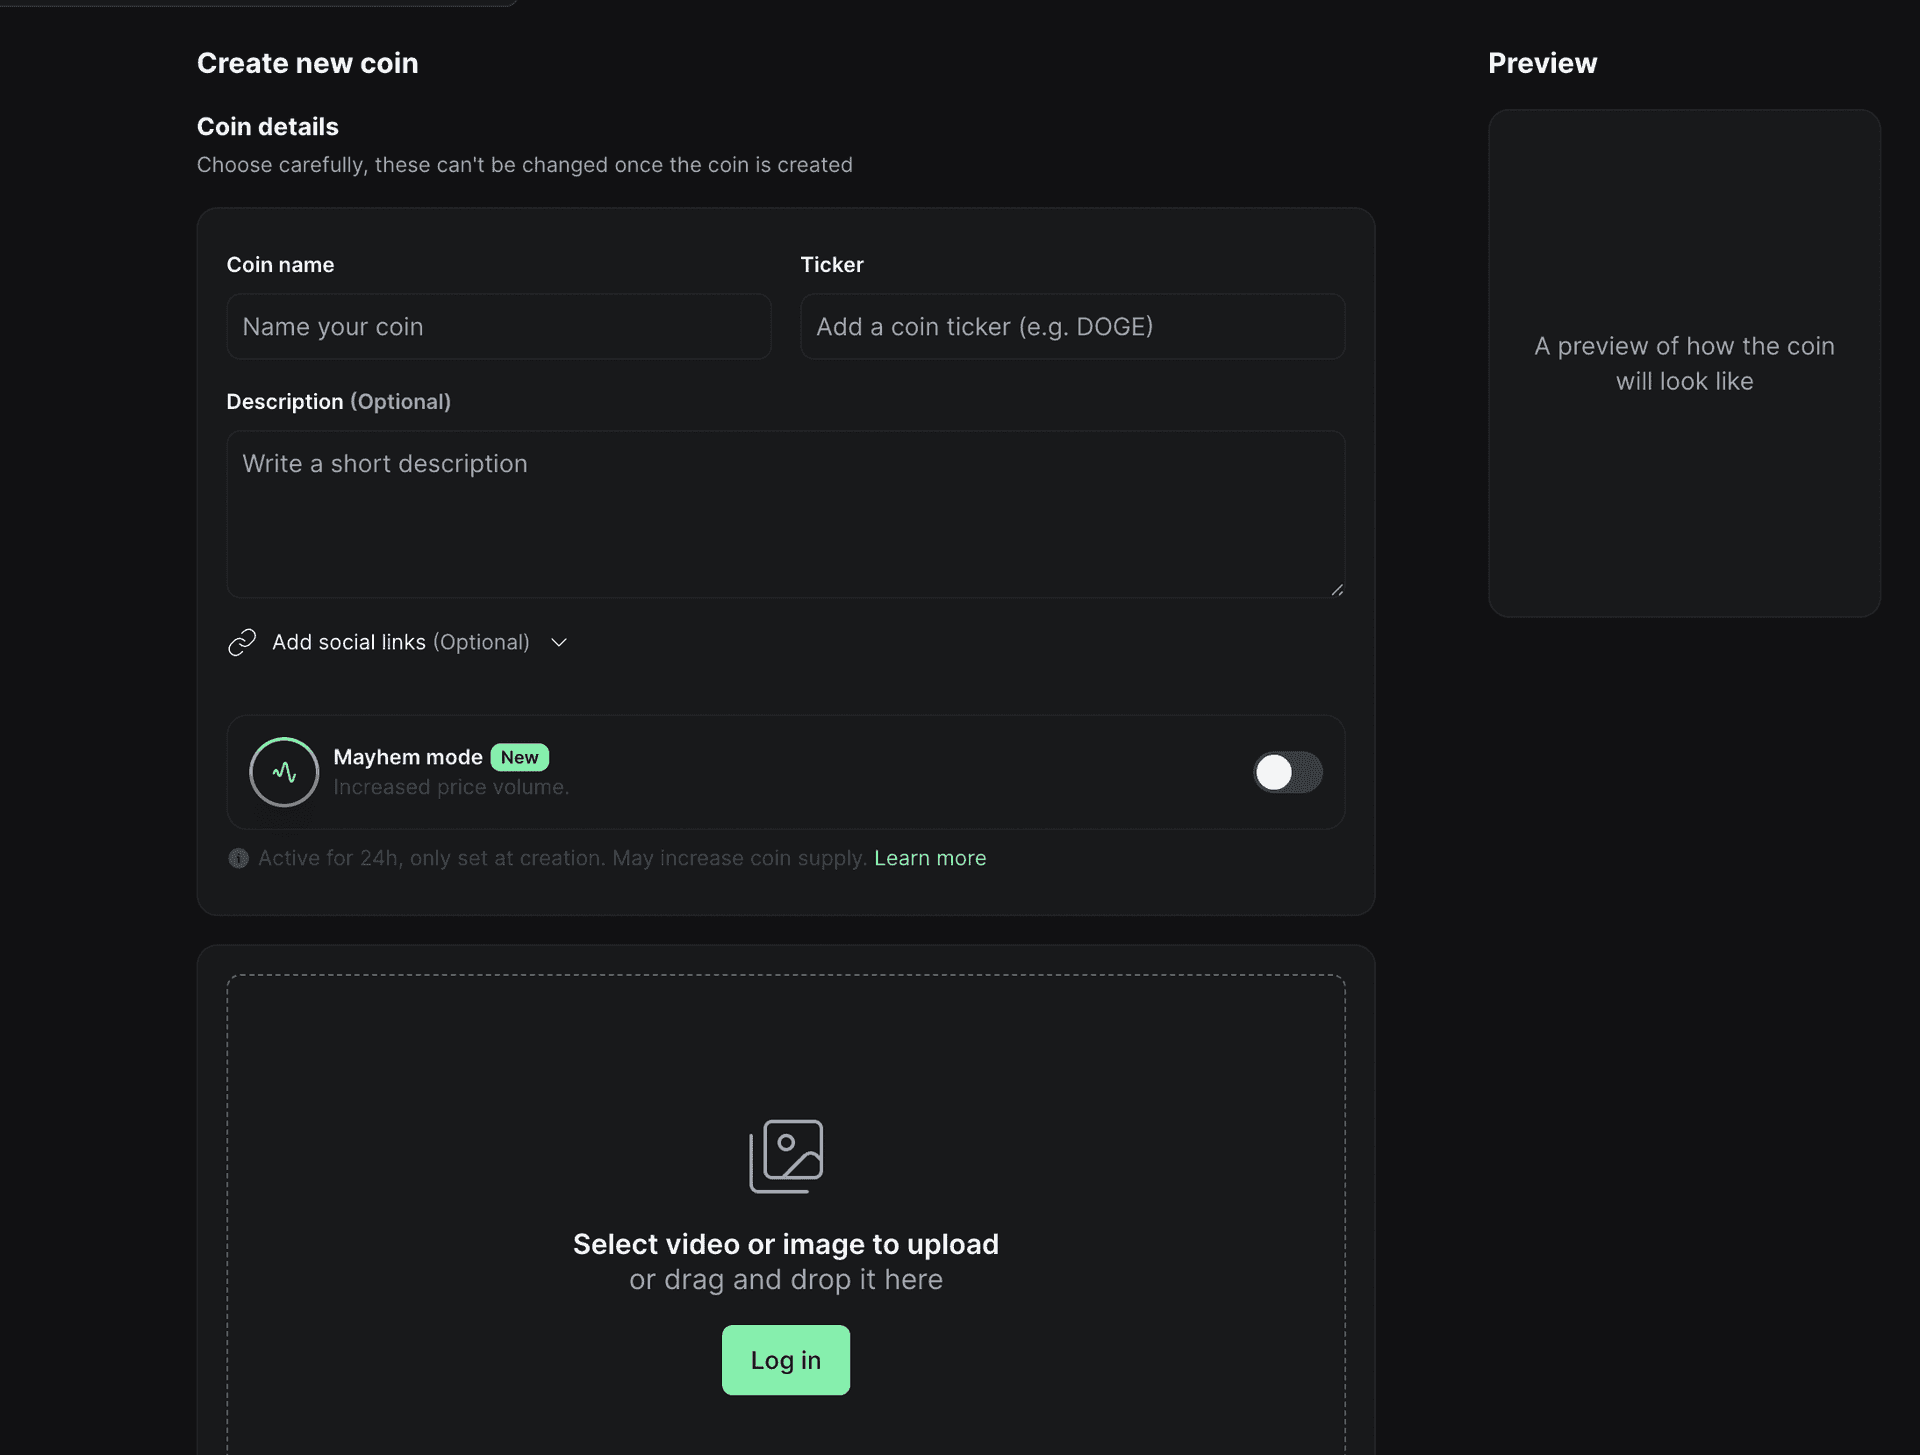Viewport: 1920px width, 1455px height.
Task: Enable Mayhem mode
Action: click(x=1288, y=772)
